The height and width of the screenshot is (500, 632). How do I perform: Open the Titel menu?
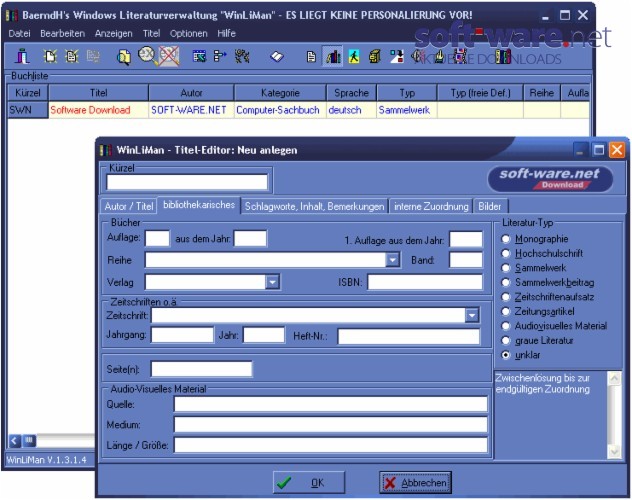(151, 33)
